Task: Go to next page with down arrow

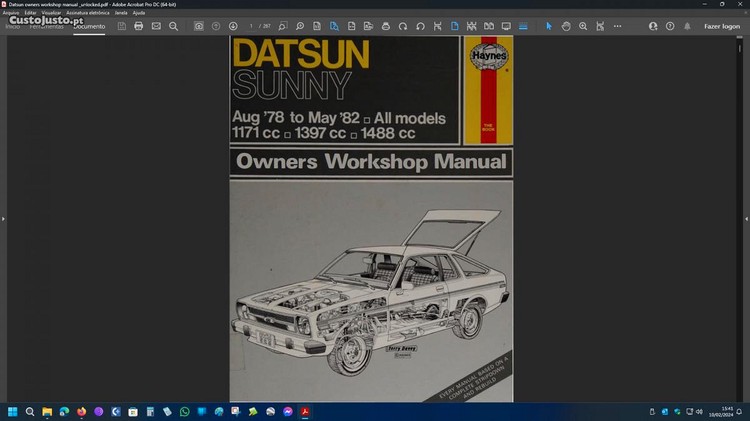Action: click(x=233, y=26)
